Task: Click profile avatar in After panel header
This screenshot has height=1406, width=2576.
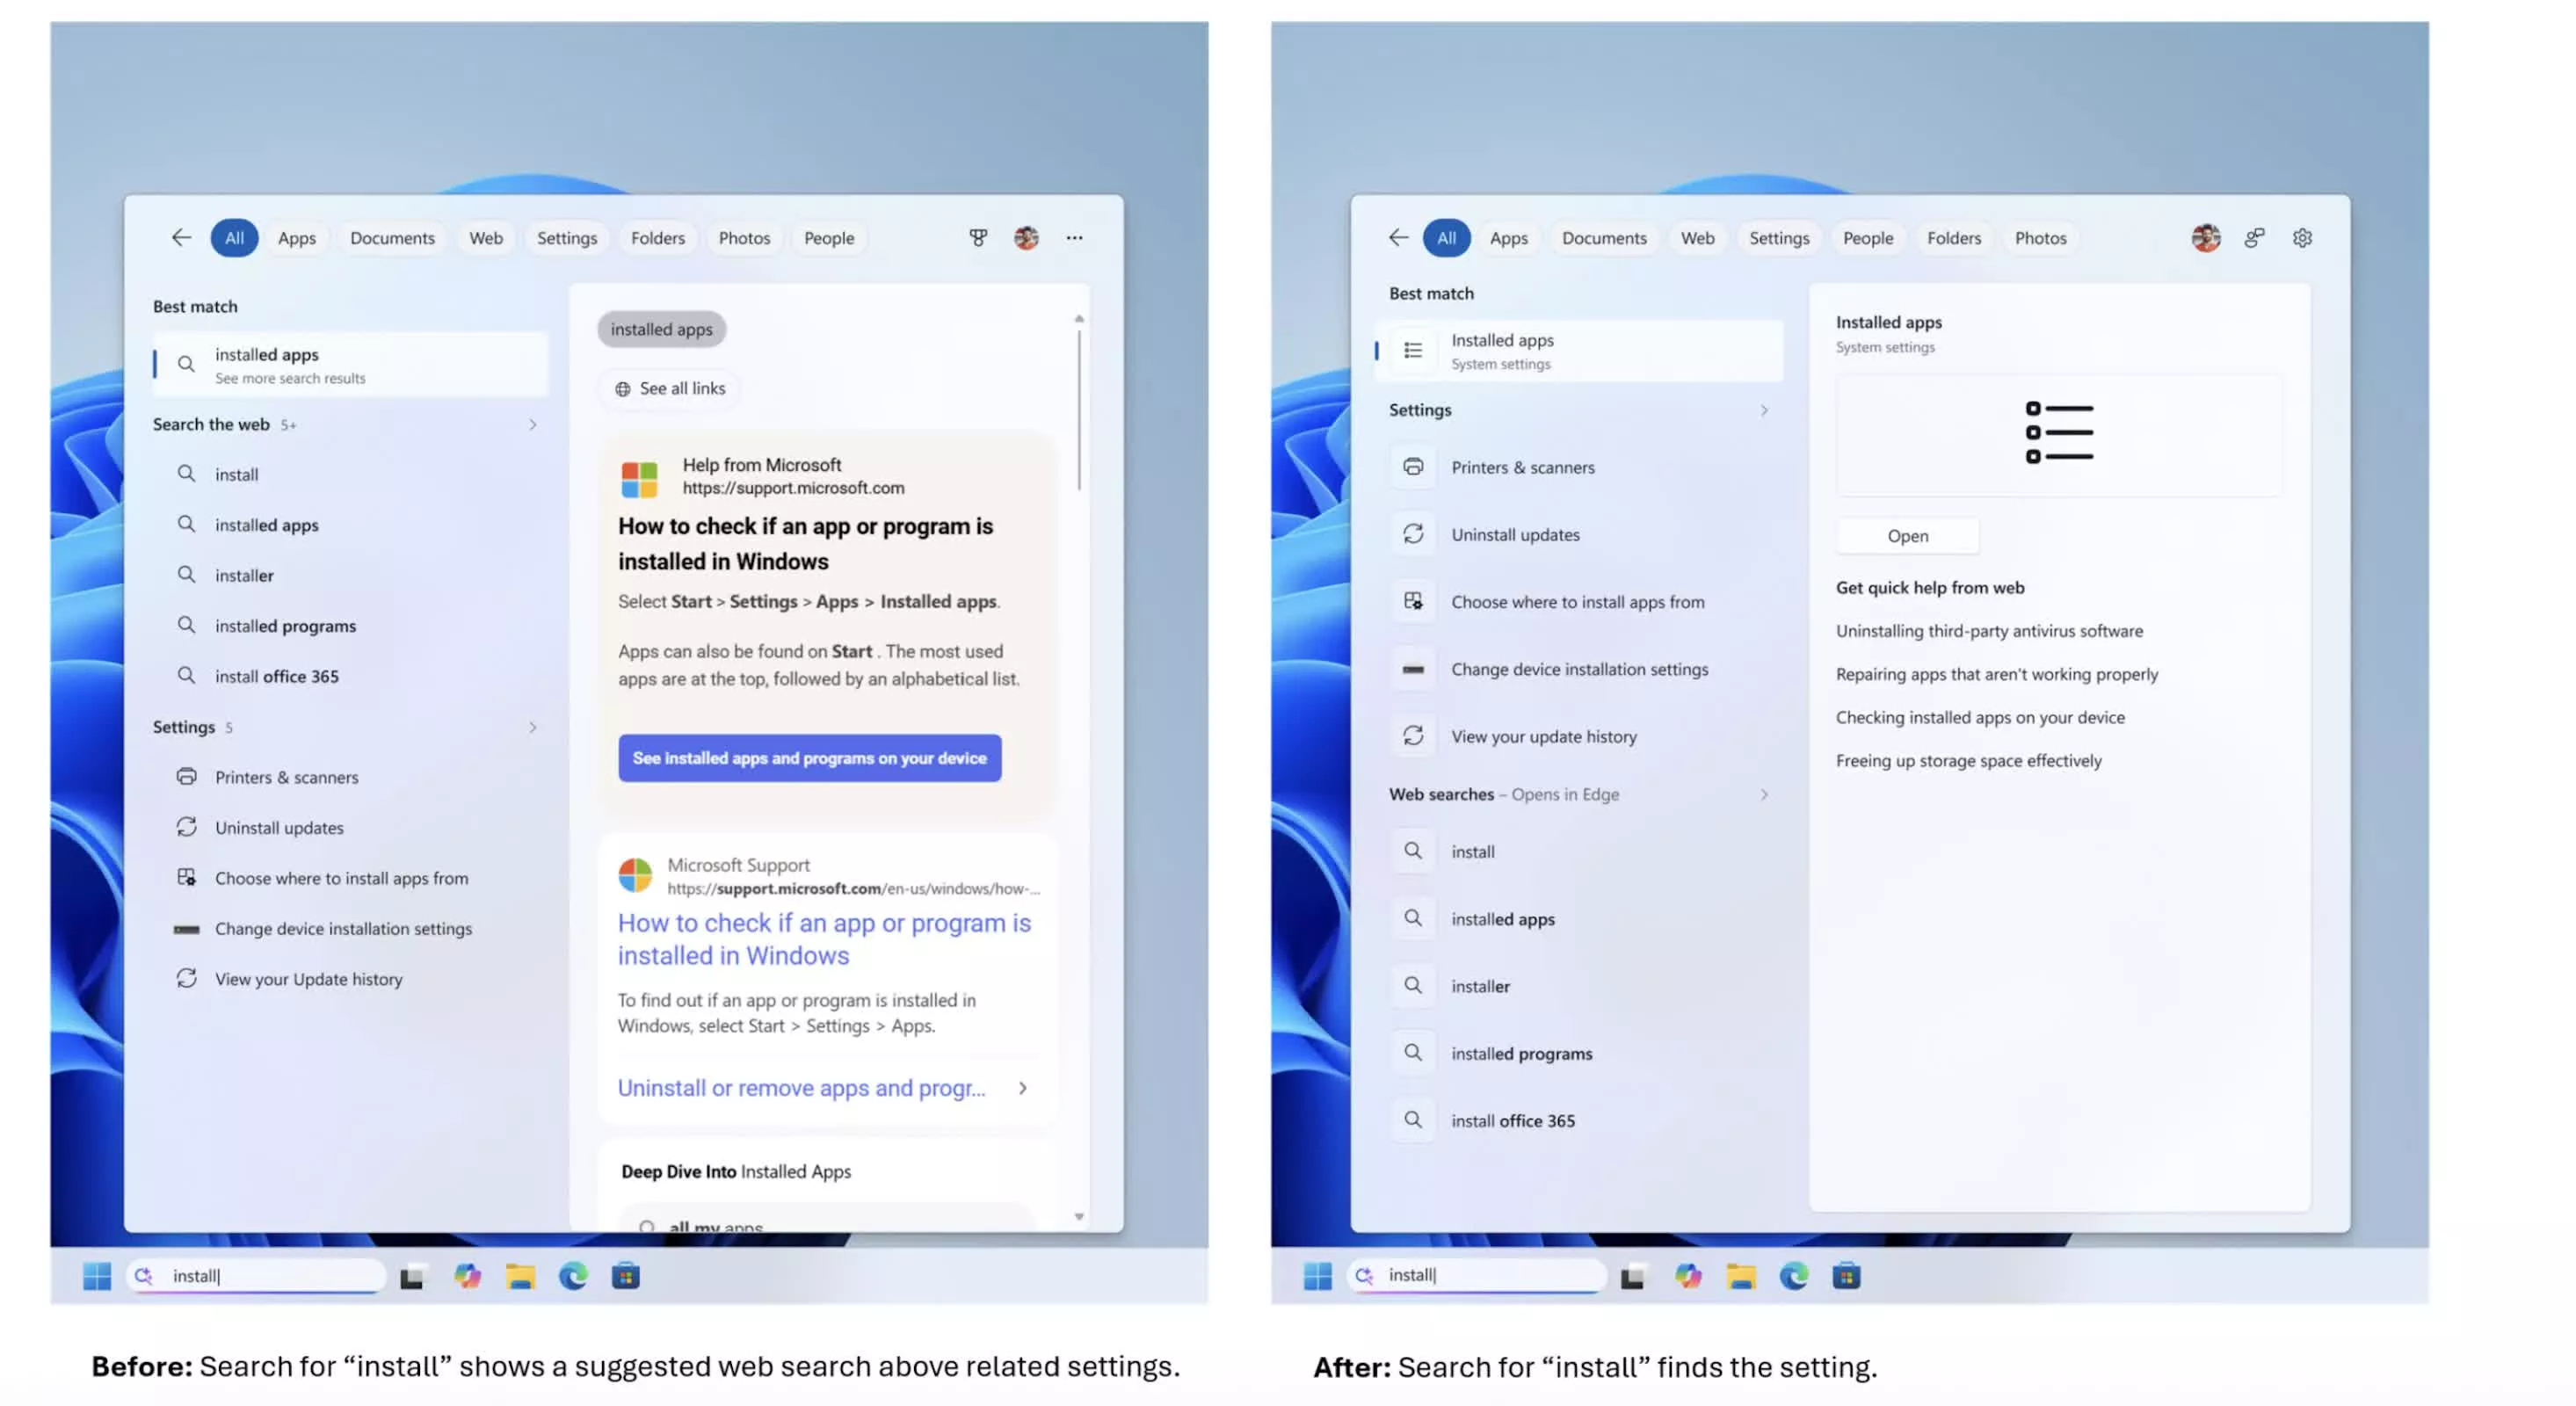Action: (2206, 238)
